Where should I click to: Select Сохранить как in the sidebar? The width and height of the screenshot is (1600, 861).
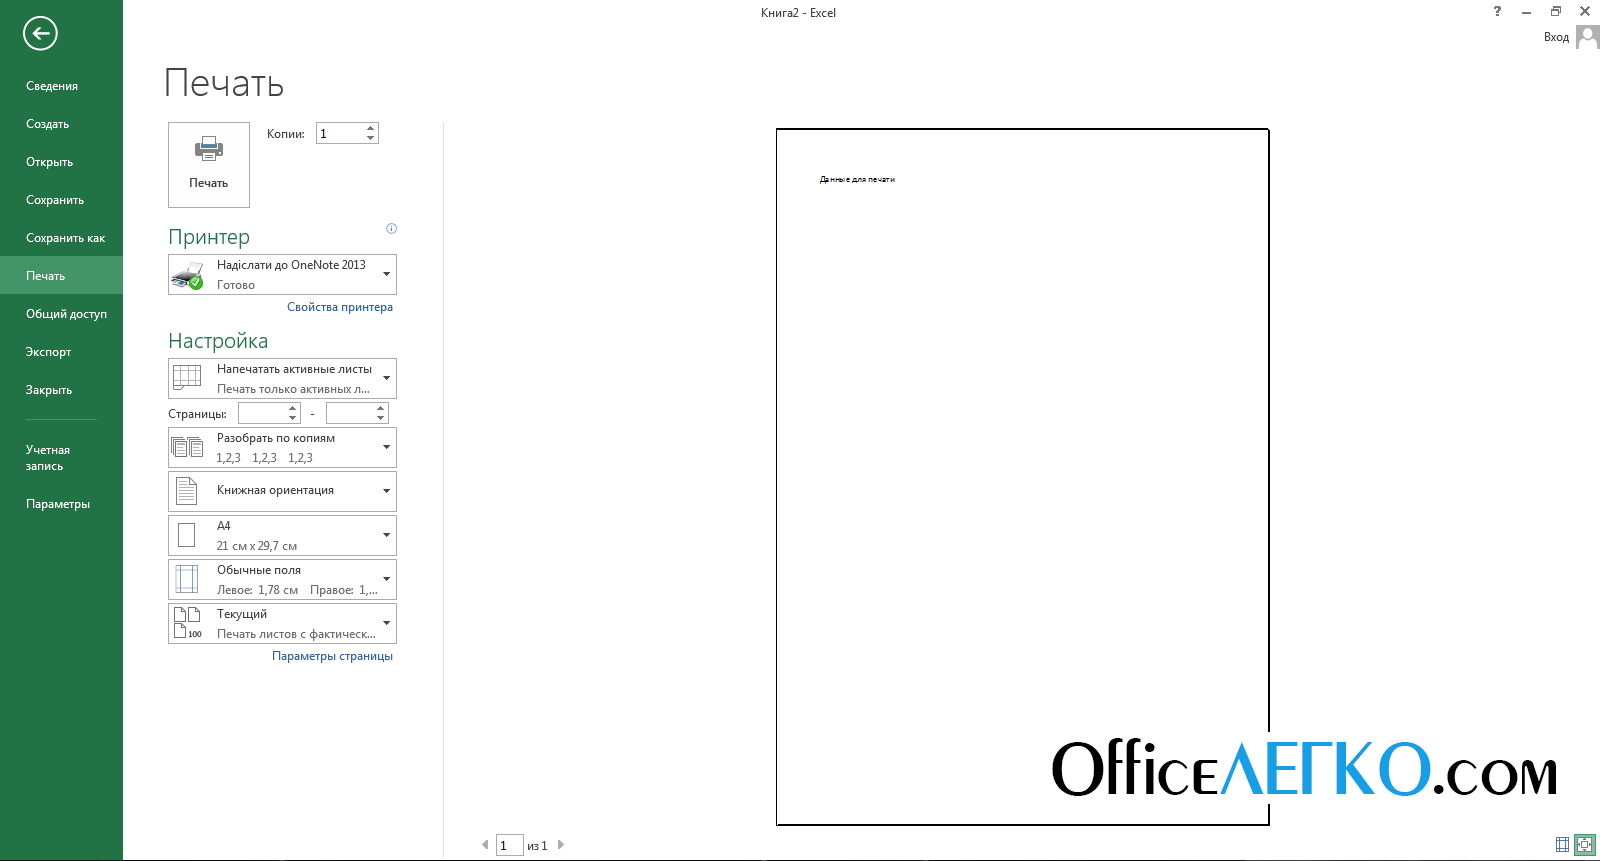point(61,238)
